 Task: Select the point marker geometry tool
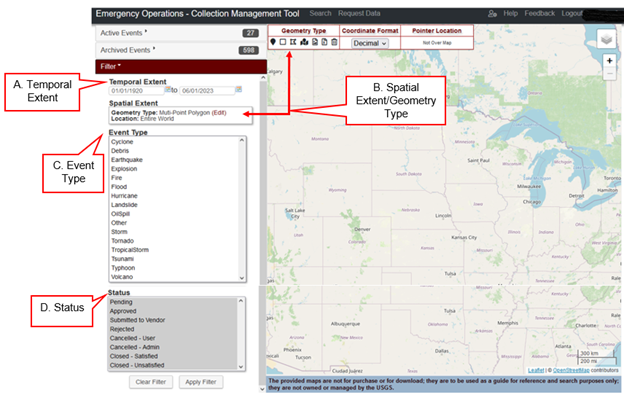point(273,42)
